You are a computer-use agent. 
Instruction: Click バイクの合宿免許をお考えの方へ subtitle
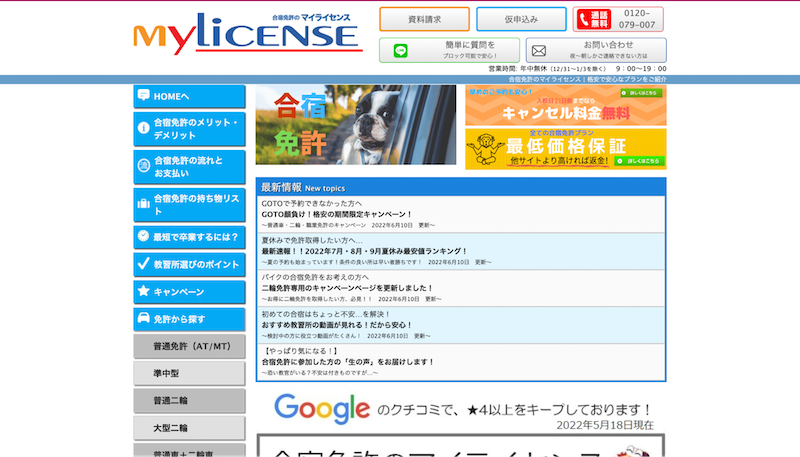coord(315,277)
